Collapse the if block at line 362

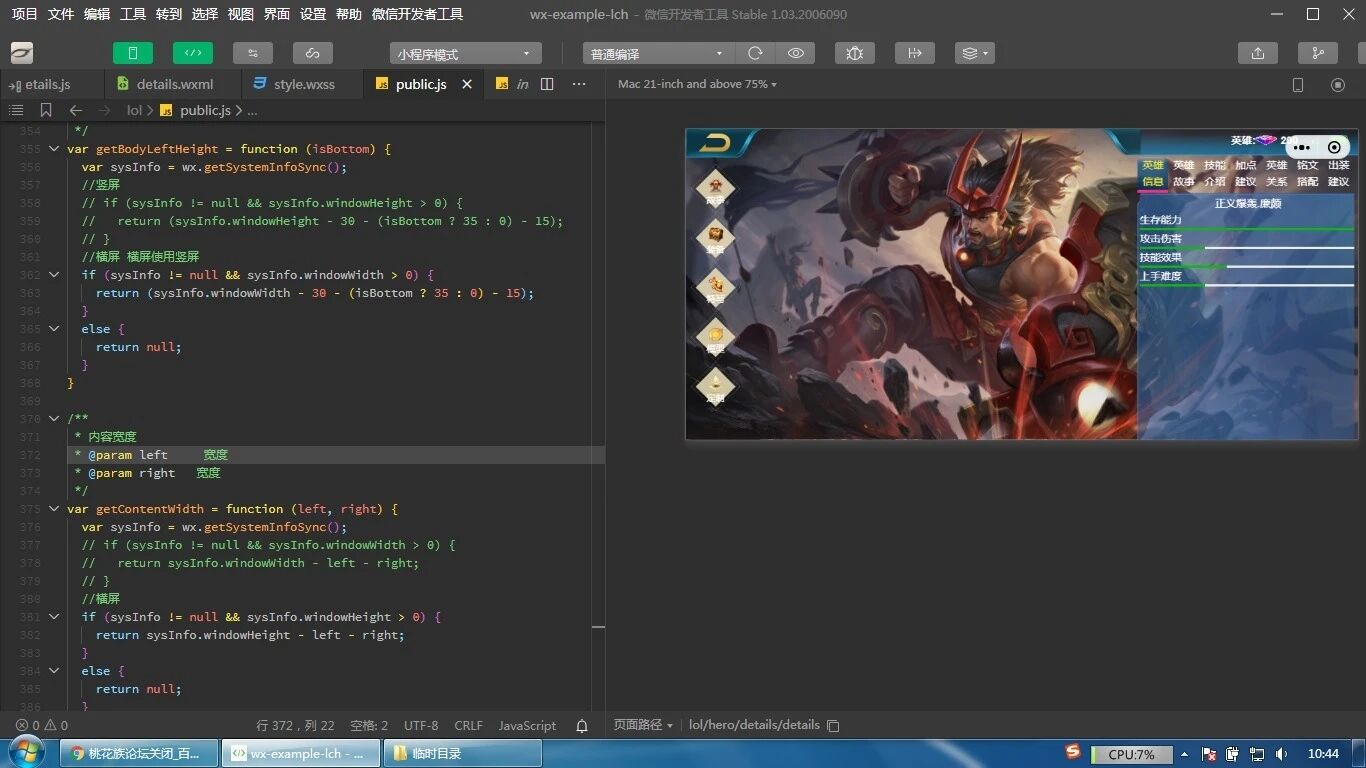[x=54, y=275]
